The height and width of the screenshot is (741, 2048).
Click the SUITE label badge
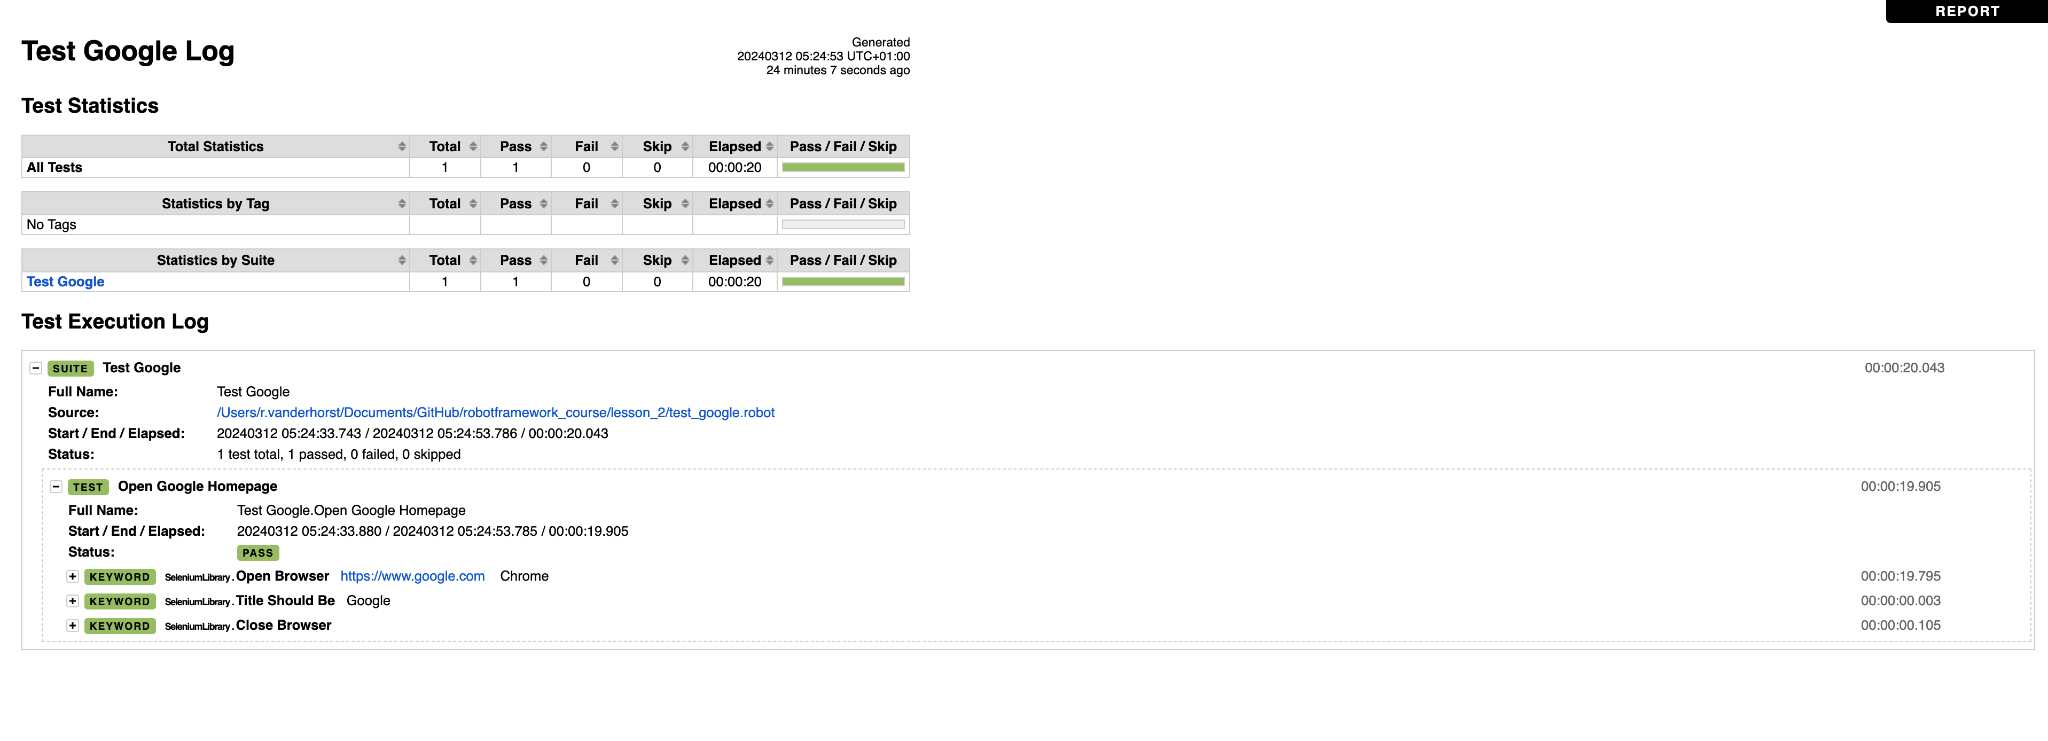pyautogui.click(x=70, y=369)
